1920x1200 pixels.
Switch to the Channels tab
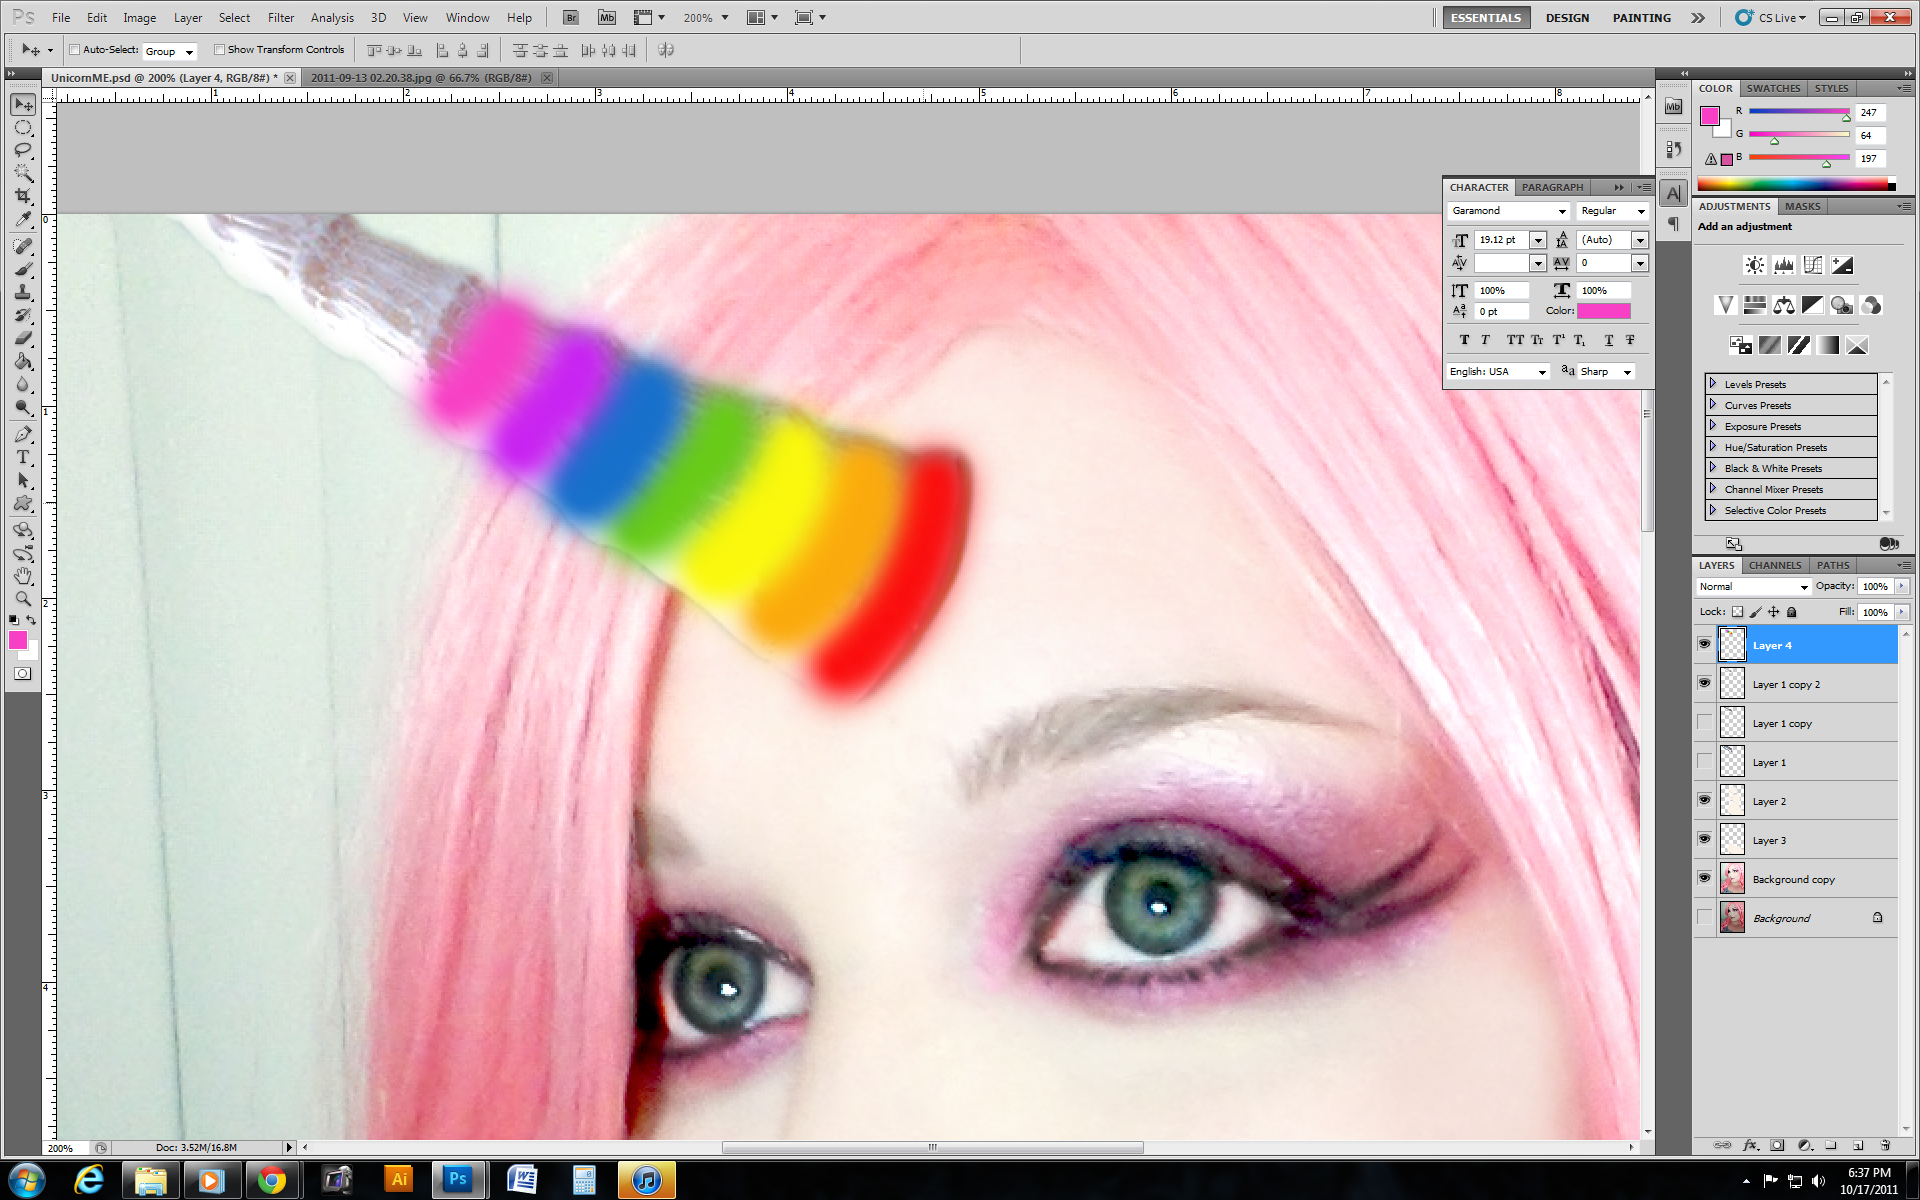[1775, 565]
